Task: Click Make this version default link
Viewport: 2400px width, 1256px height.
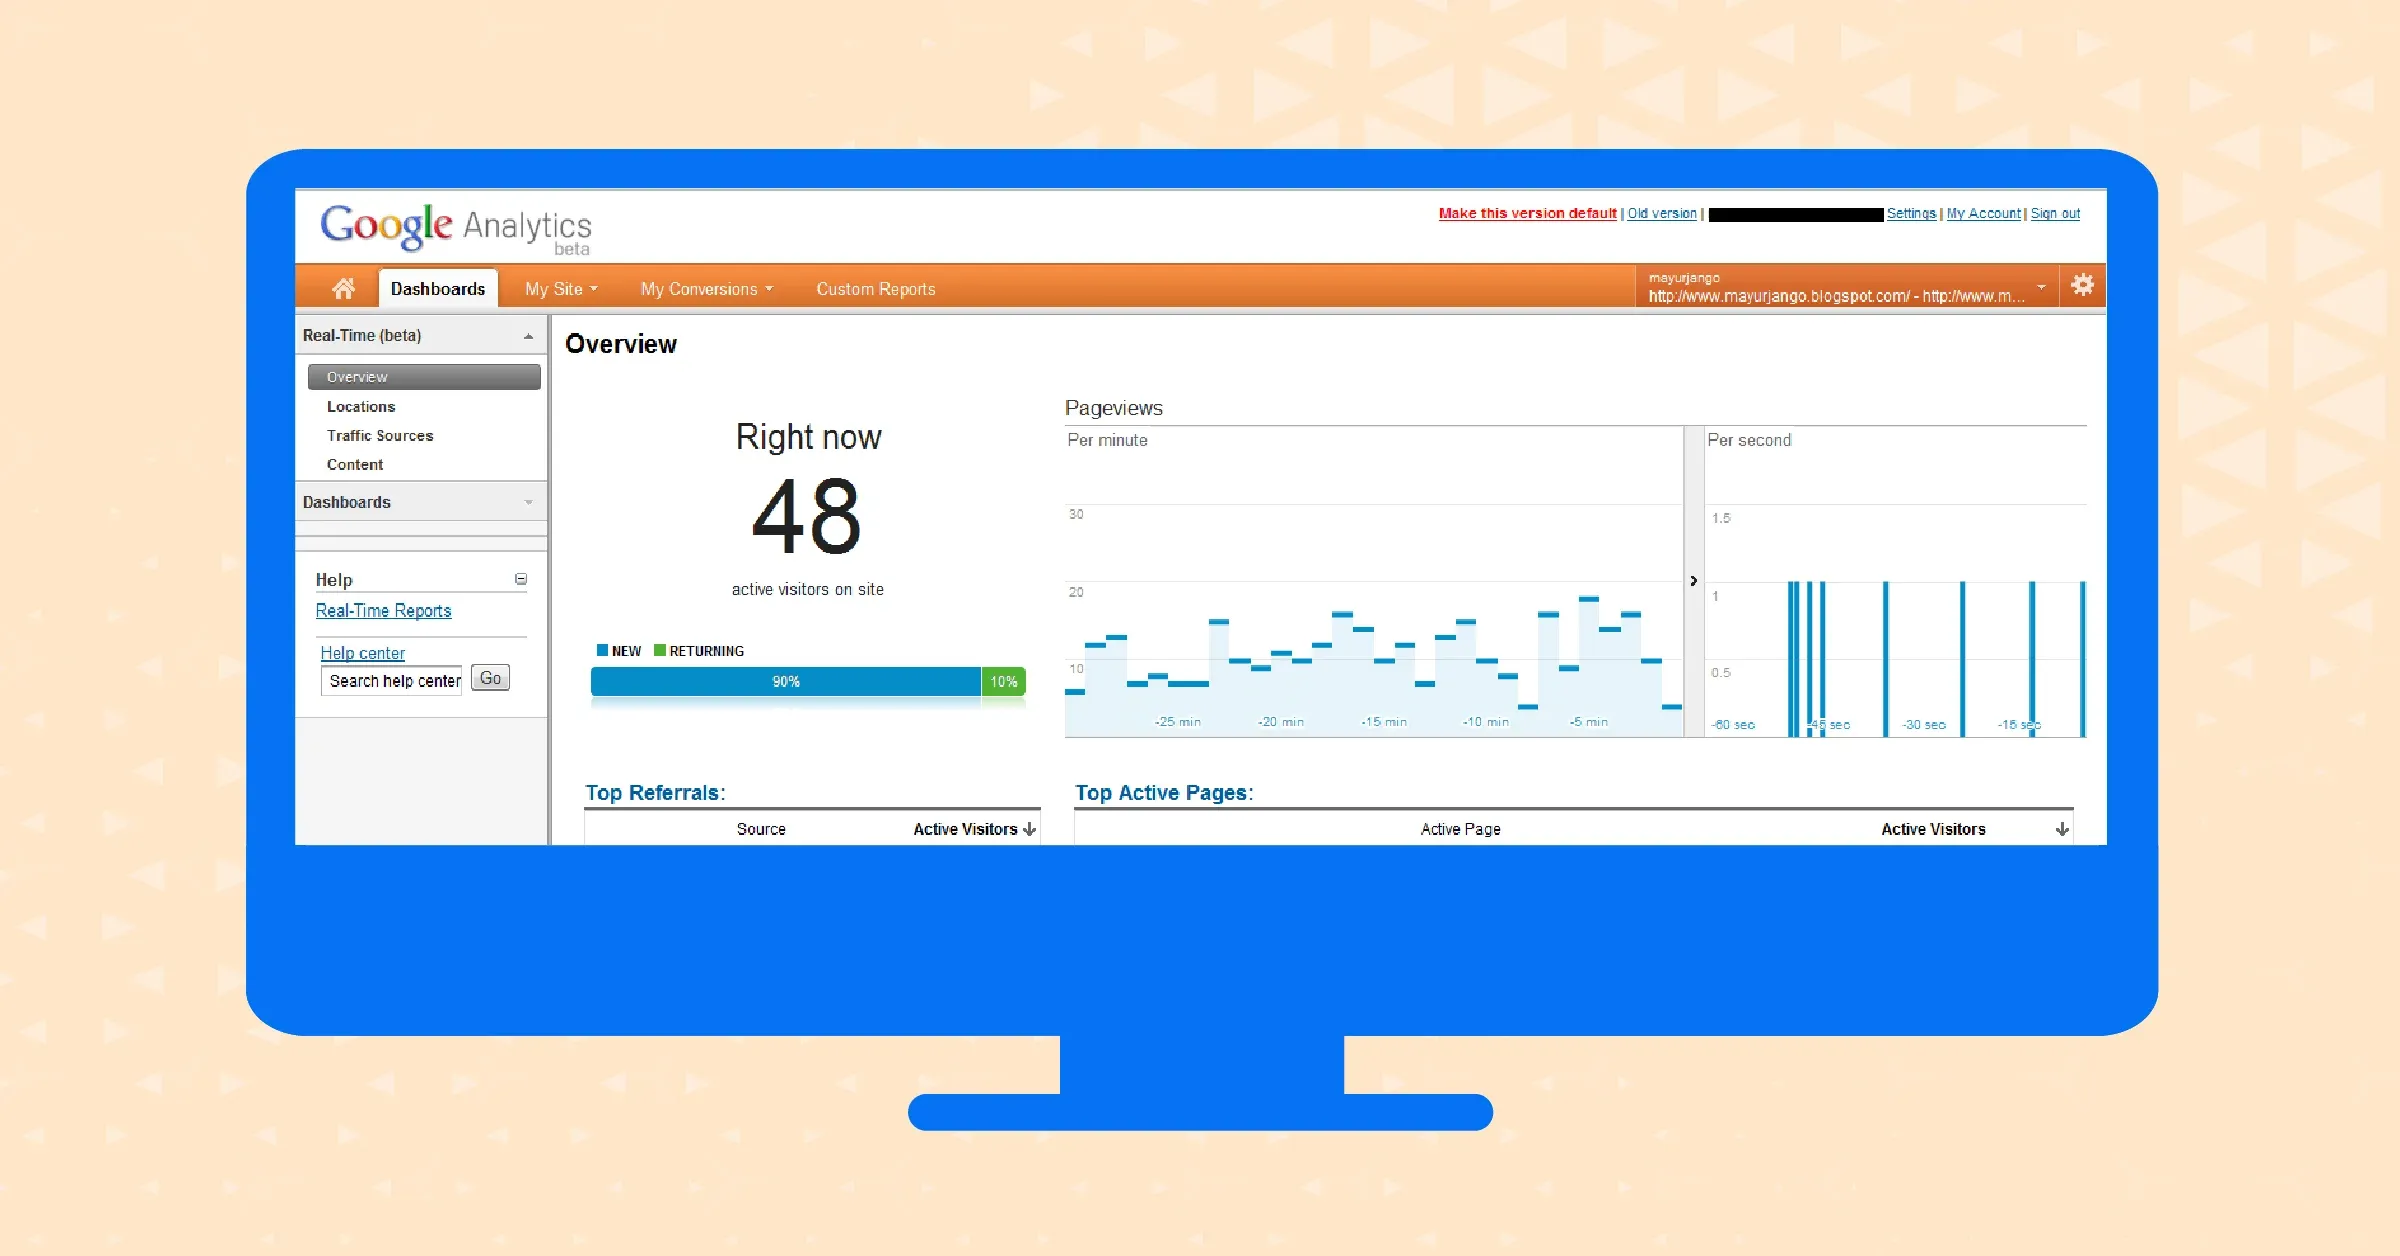Action: point(1527,213)
